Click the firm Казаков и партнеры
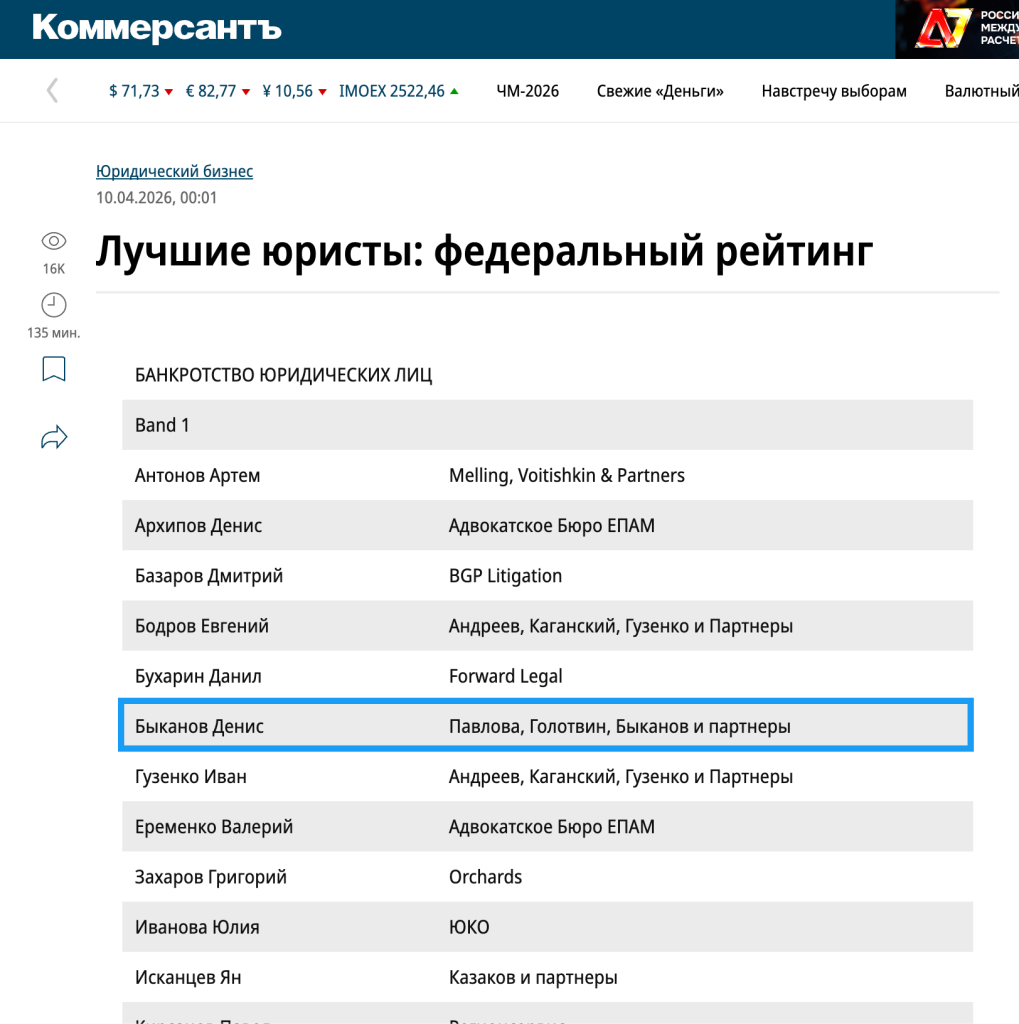This screenshot has width=1019, height=1024. [533, 978]
